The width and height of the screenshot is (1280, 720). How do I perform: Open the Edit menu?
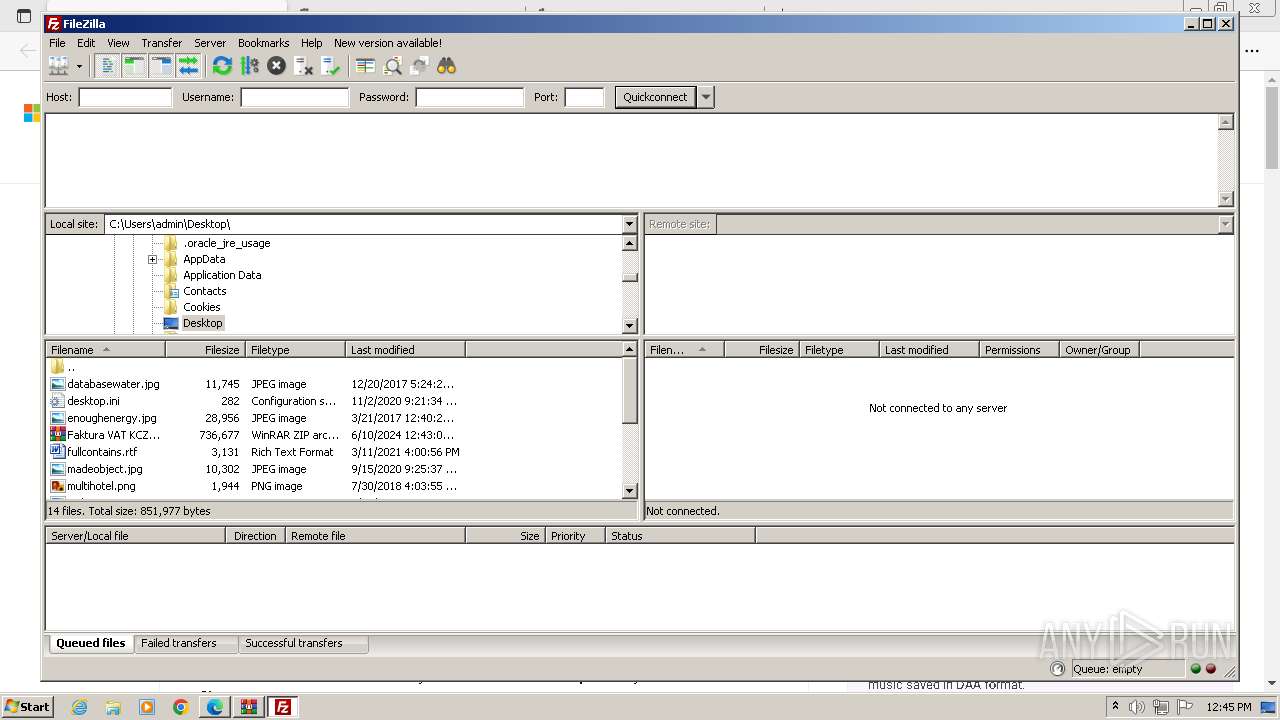pyautogui.click(x=86, y=43)
